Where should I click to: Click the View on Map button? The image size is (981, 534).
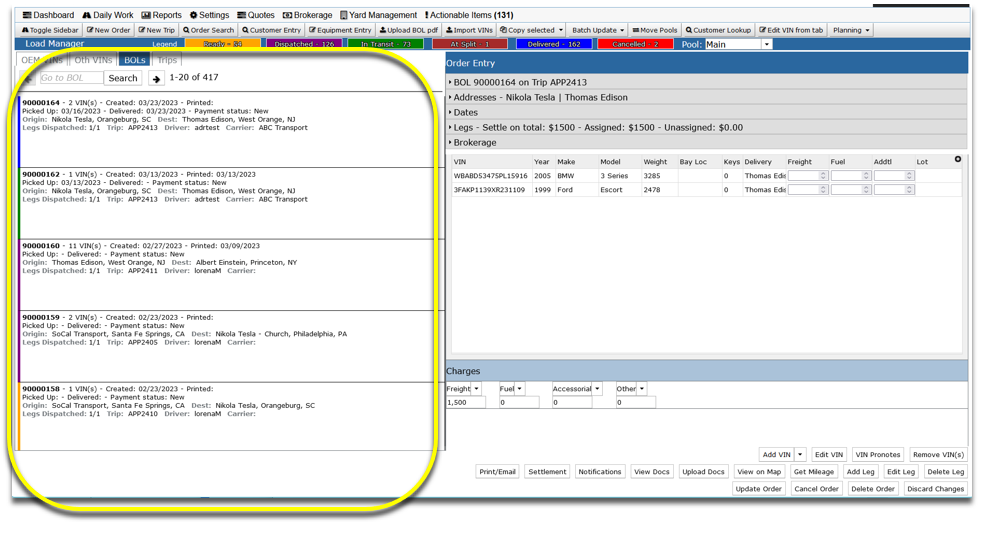(759, 471)
